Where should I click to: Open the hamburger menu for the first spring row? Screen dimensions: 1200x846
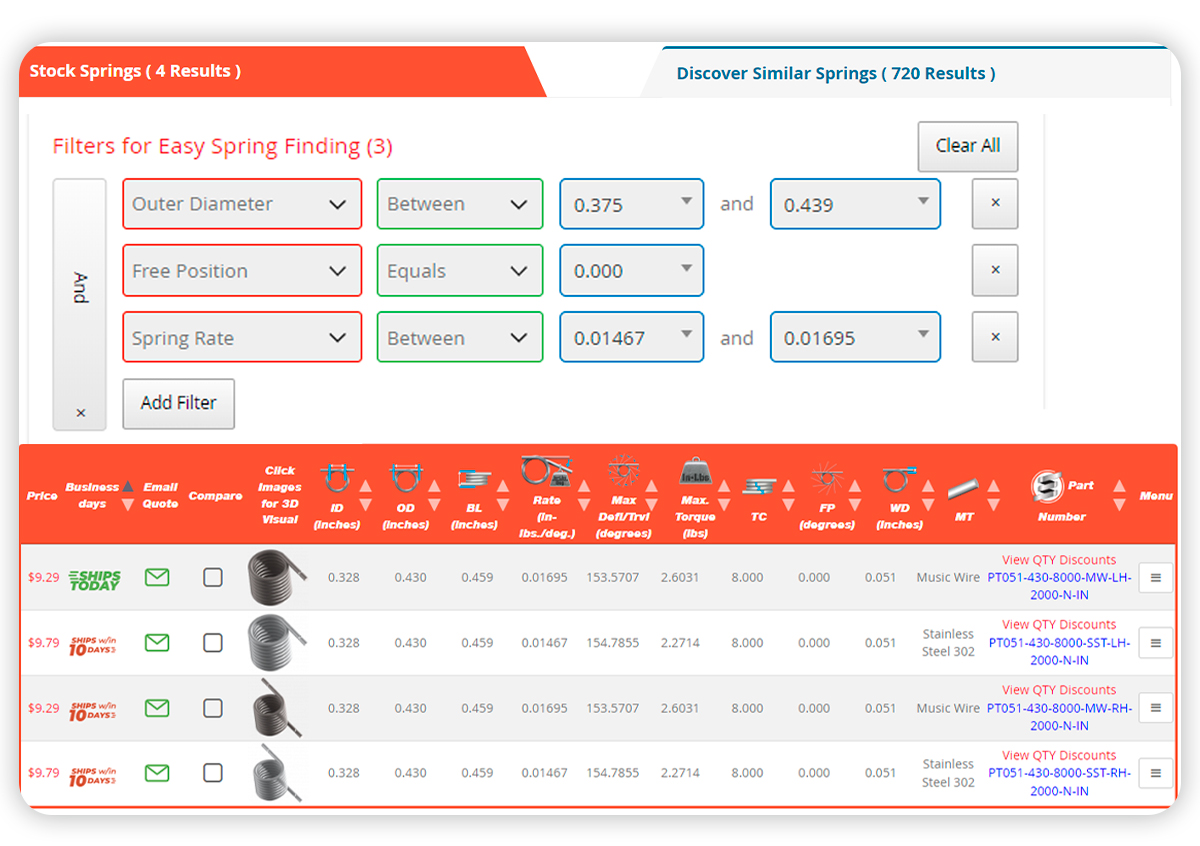(x=1155, y=577)
